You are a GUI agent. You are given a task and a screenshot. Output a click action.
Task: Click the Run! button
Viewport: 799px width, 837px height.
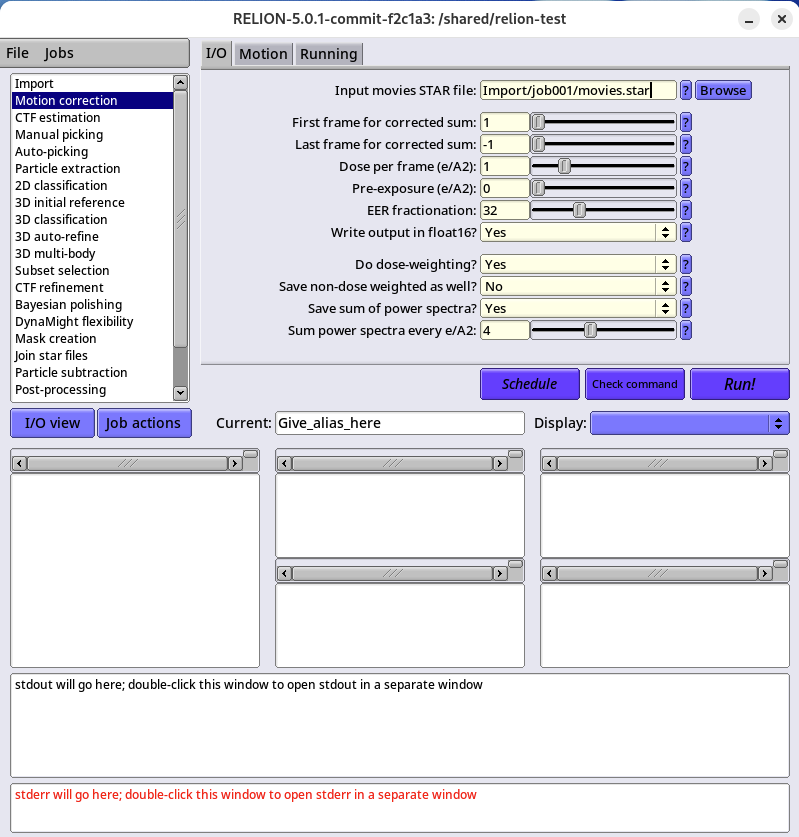(x=740, y=384)
